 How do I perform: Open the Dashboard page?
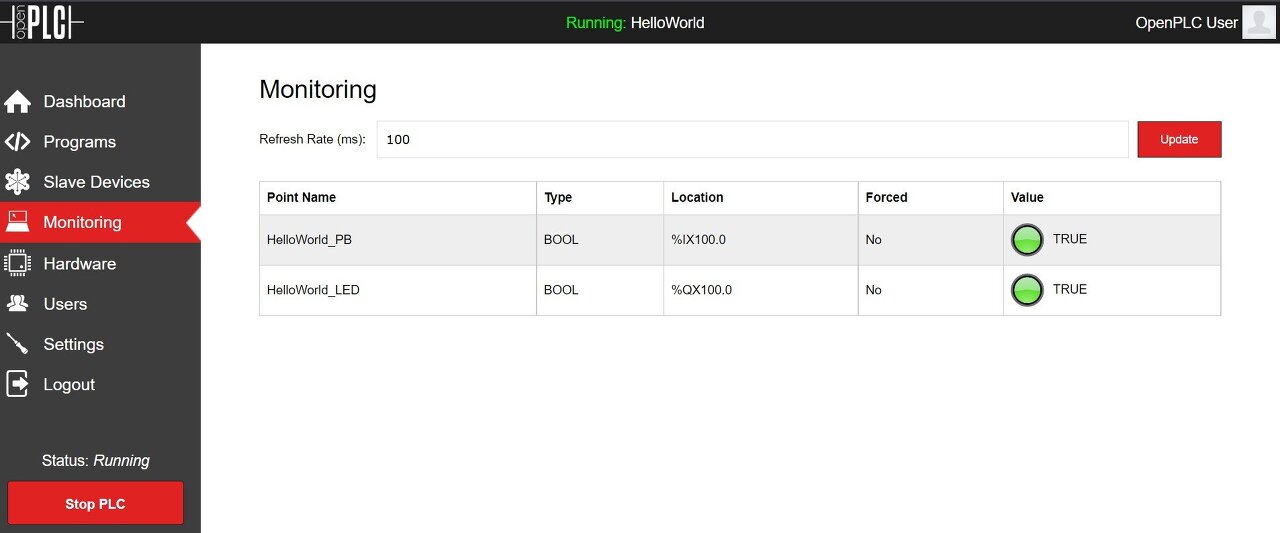100,102
